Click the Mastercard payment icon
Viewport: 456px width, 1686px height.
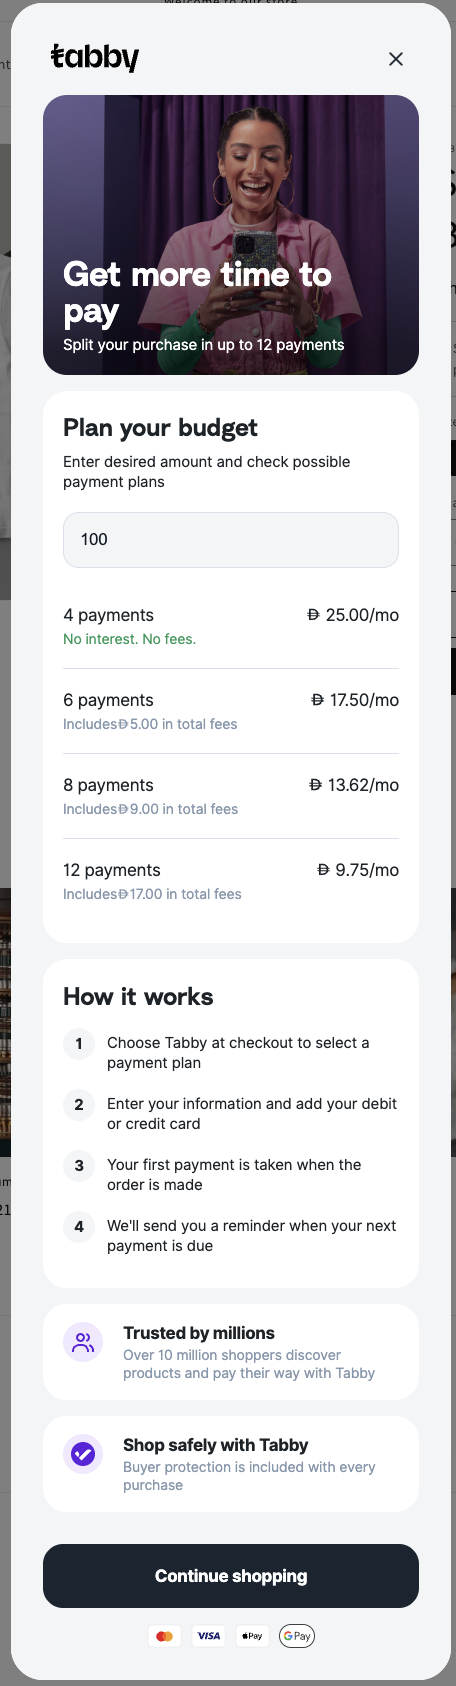pos(165,1636)
